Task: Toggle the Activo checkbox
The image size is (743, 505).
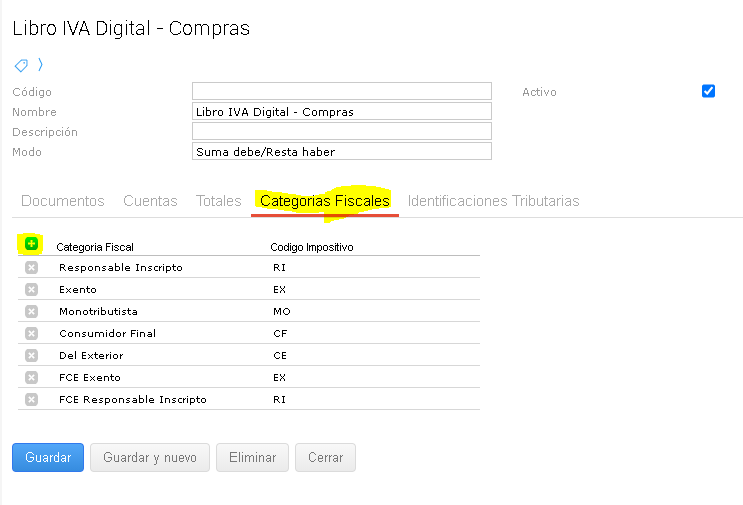Action: point(709,91)
